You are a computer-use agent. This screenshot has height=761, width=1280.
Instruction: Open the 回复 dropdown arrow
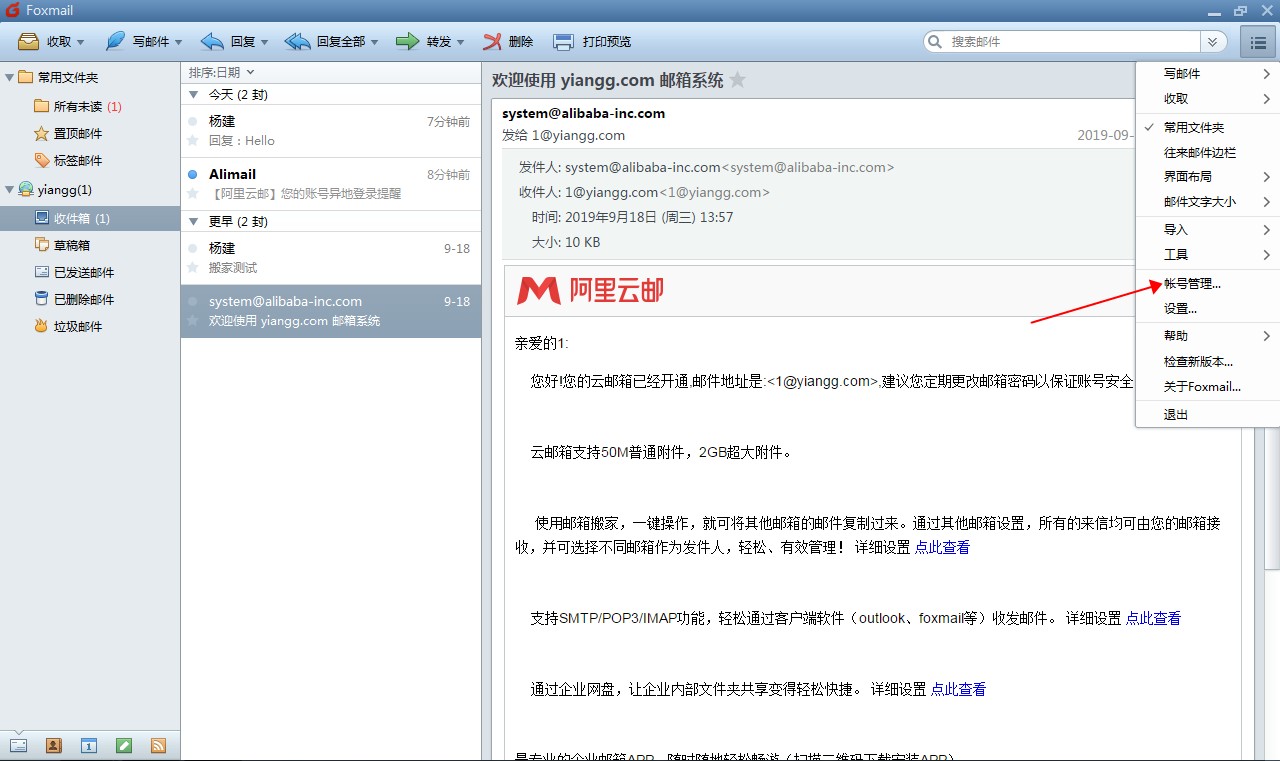tap(265, 42)
